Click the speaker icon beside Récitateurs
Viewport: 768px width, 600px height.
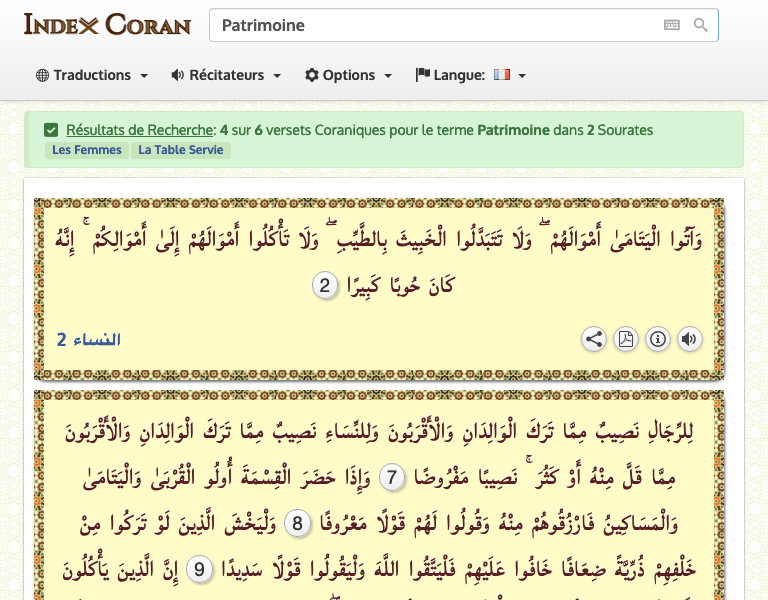click(x=177, y=75)
